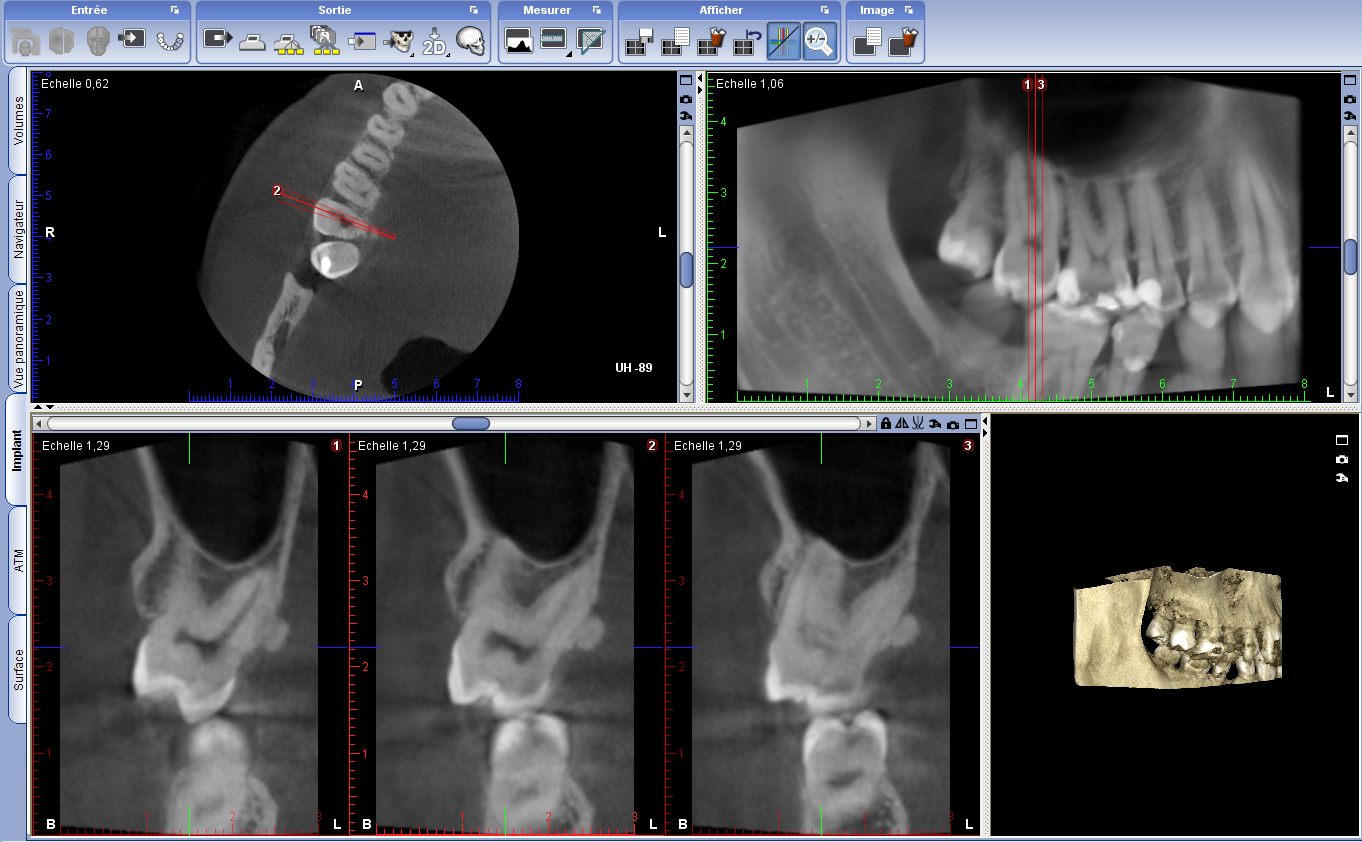
Task: Click the 2D export icon
Action: (434, 41)
